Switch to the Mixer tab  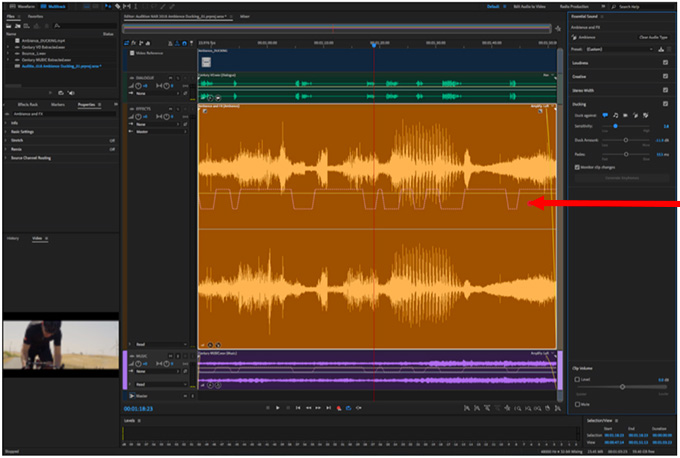pyautogui.click(x=245, y=16)
